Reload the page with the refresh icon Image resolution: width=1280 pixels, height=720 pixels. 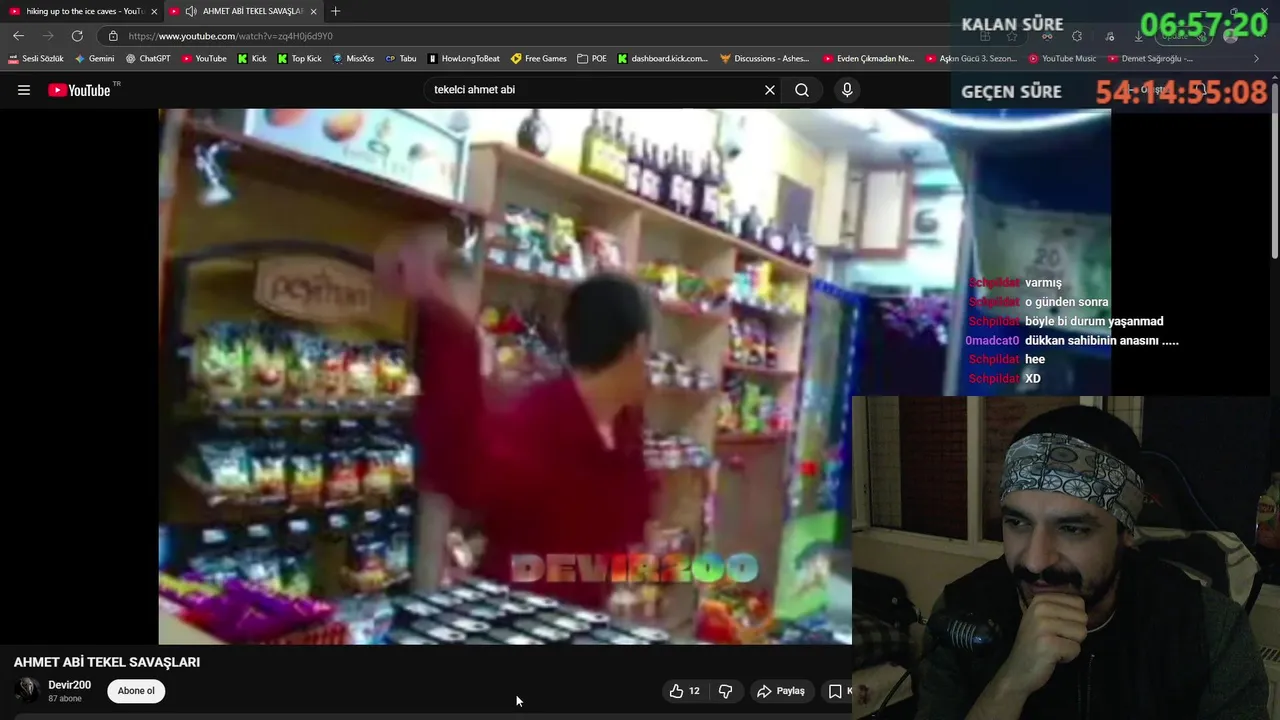click(77, 36)
